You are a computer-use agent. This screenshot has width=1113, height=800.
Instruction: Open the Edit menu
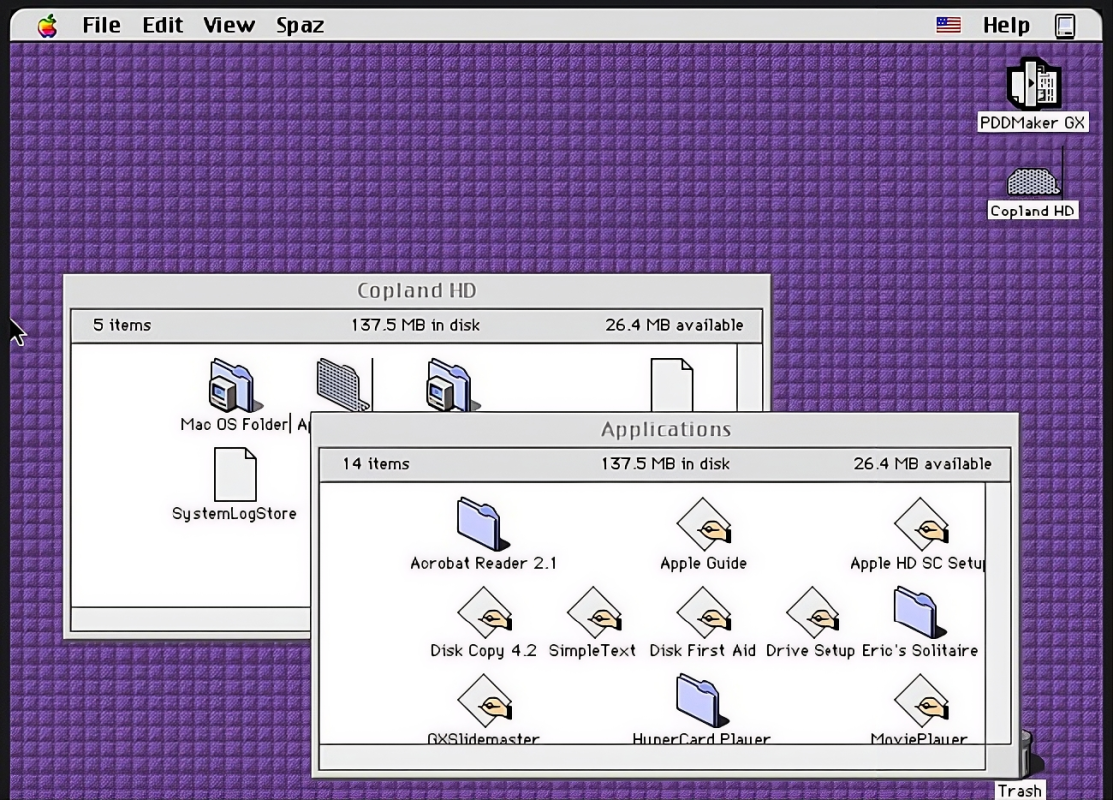163,26
